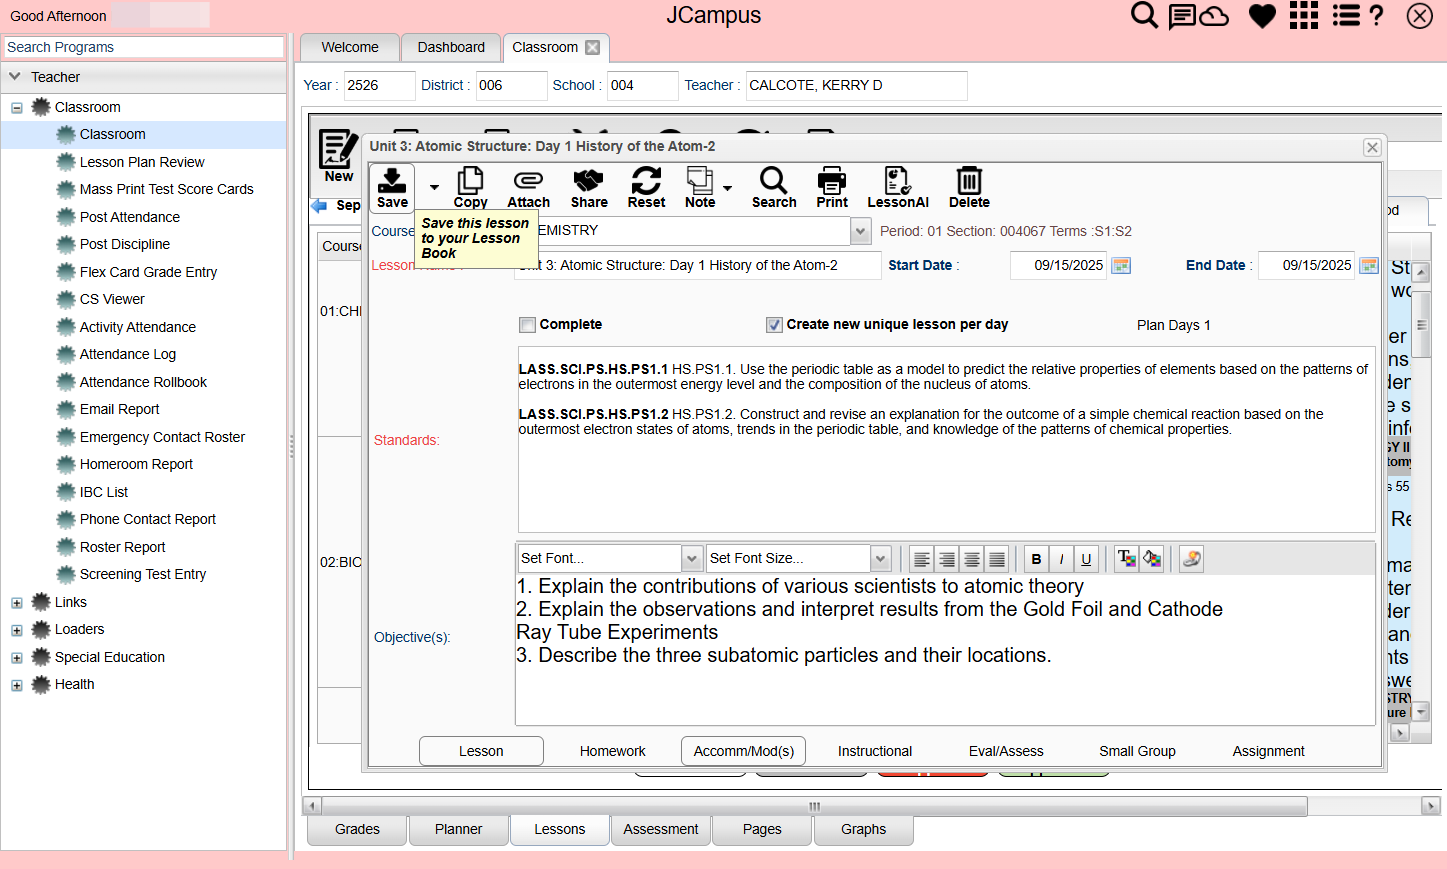Expand the Save options arrow
This screenshot has height=869, width=1447.
(x=434, y=187)
